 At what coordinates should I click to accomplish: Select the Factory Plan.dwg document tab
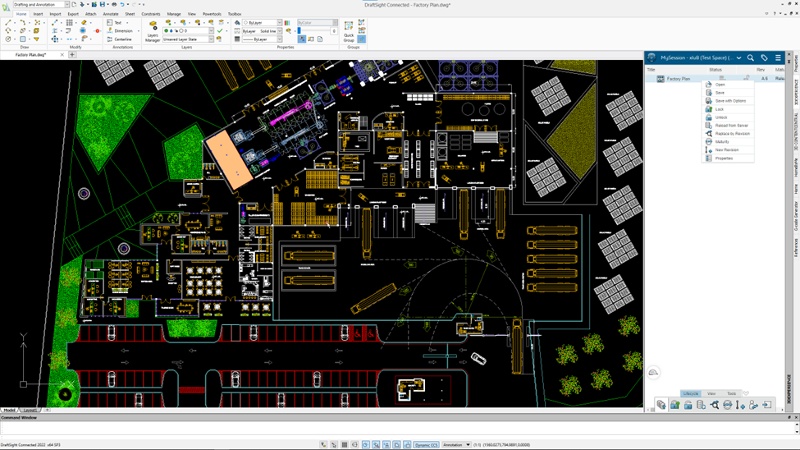(30, 54)
